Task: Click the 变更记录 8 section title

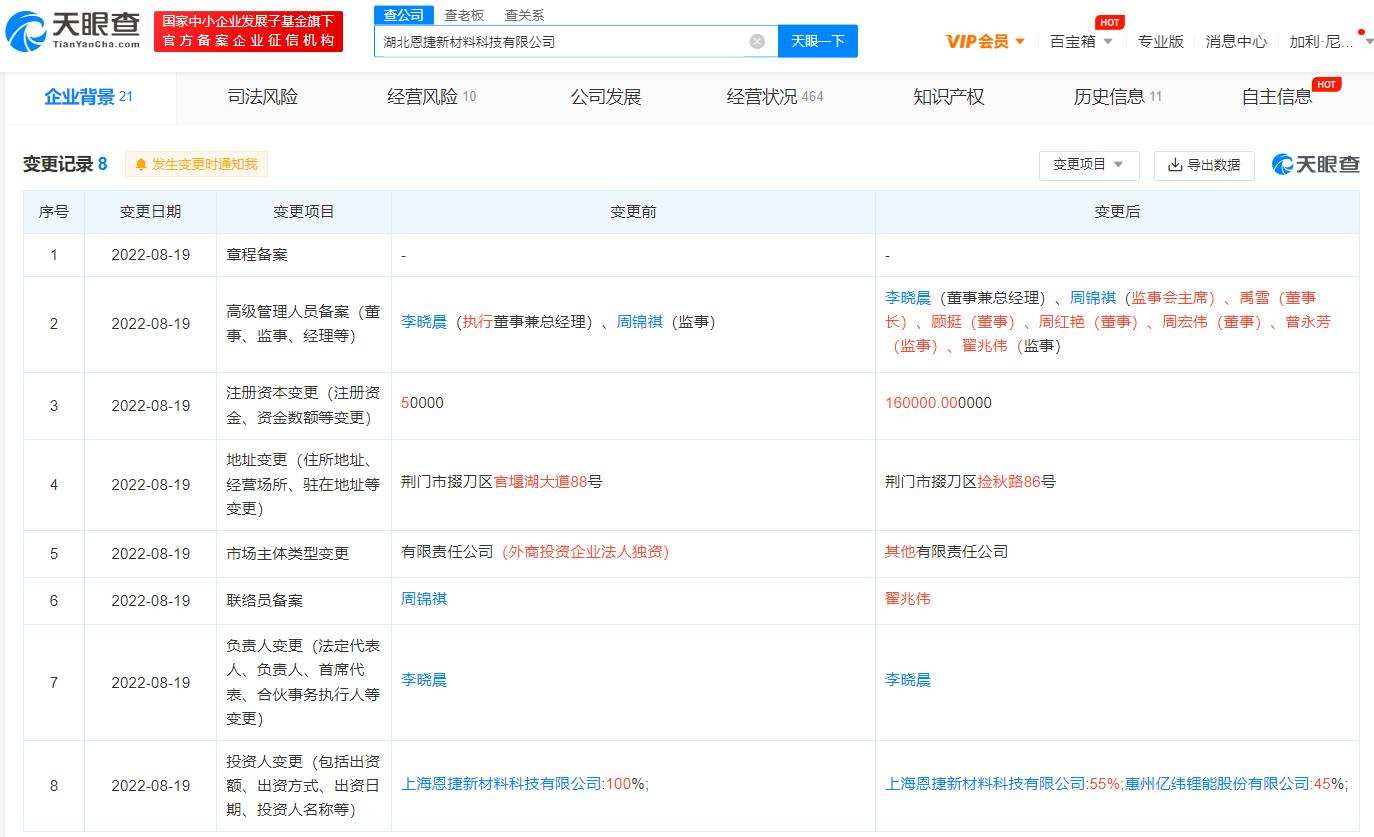Action: (x=65, y=164)
